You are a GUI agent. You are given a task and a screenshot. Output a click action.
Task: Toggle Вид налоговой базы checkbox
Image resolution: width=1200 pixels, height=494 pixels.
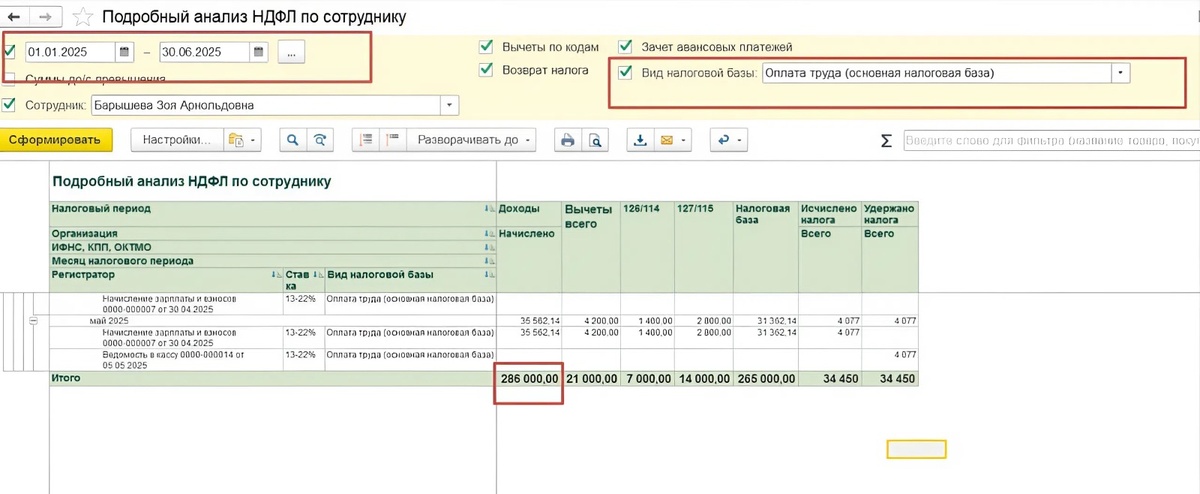click(626, 72)
